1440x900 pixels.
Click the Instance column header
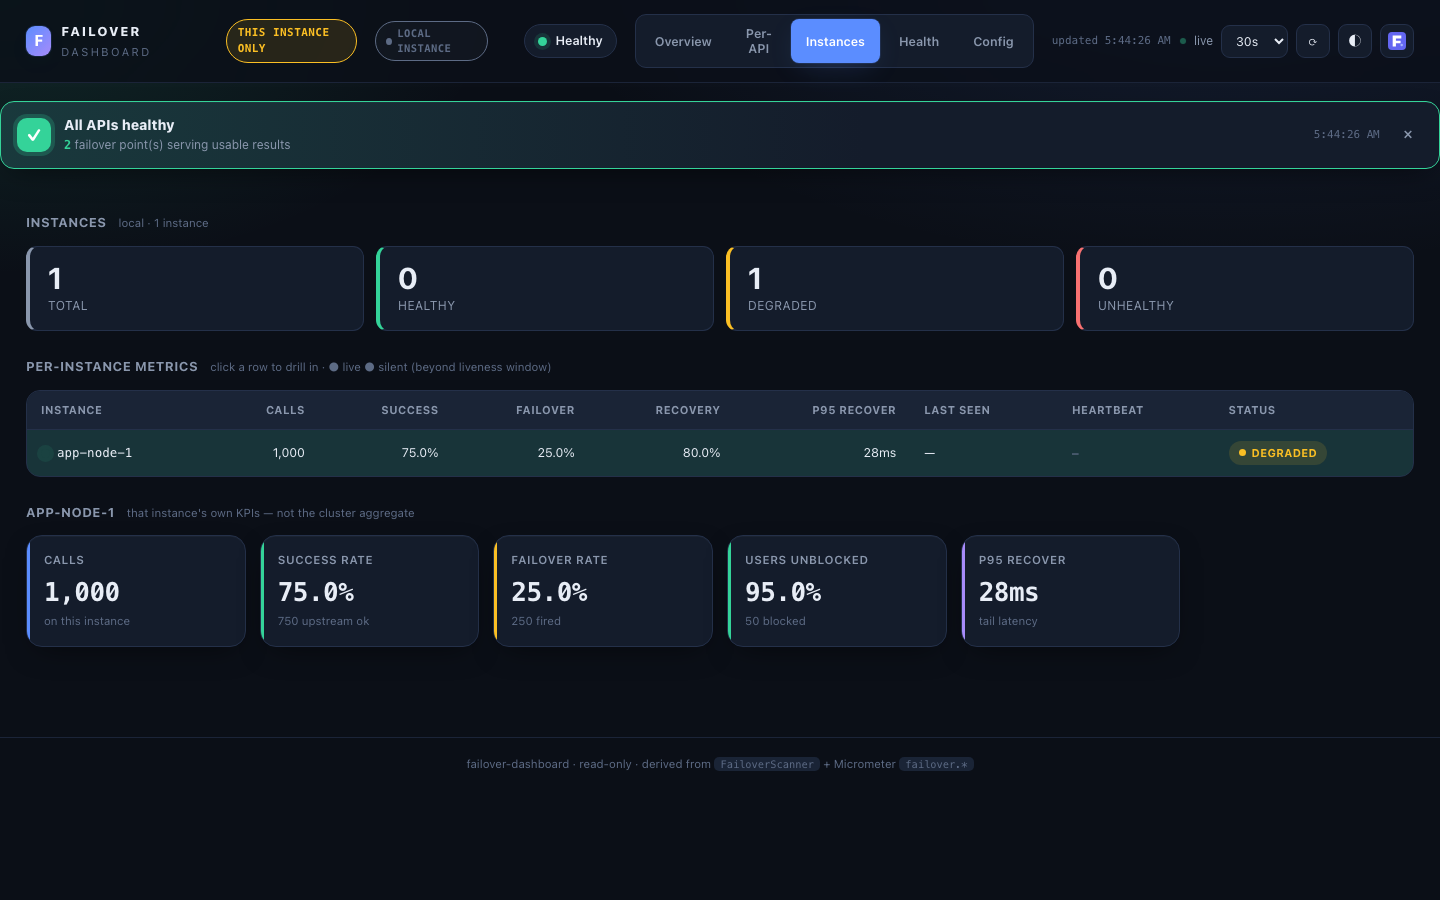[x=71, y=410]
